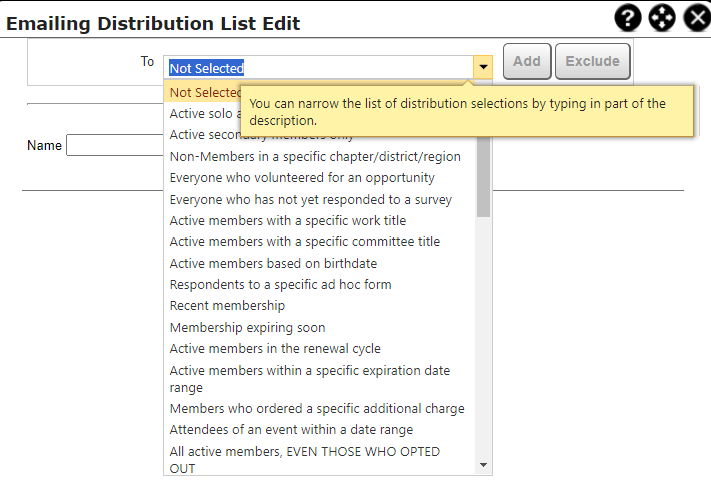Select Everyone who has not yet responded to a survey
Viewport: 711px width, 484px height.
[x=320, y=200]
